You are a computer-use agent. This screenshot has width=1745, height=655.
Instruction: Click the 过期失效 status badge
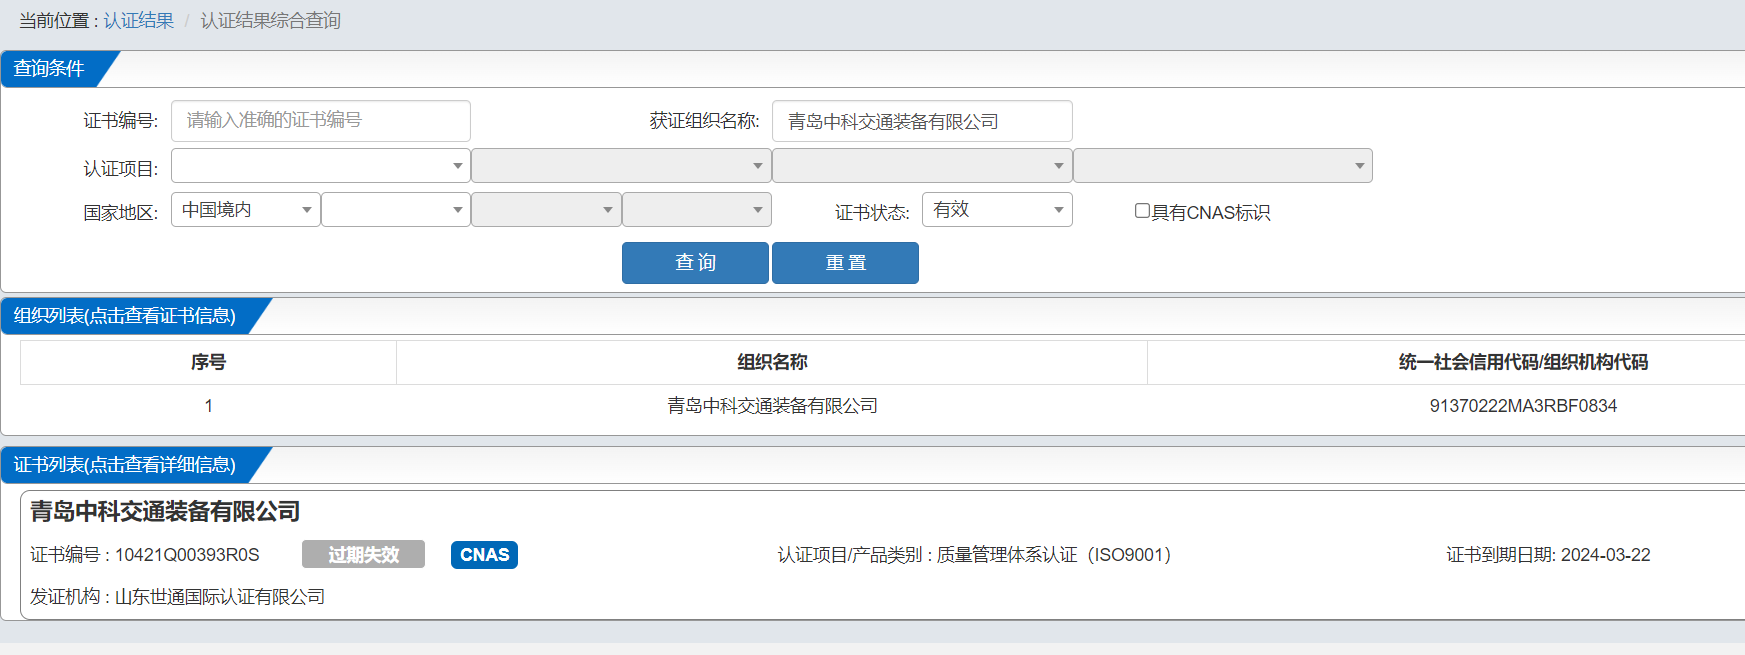pos(363,555)
